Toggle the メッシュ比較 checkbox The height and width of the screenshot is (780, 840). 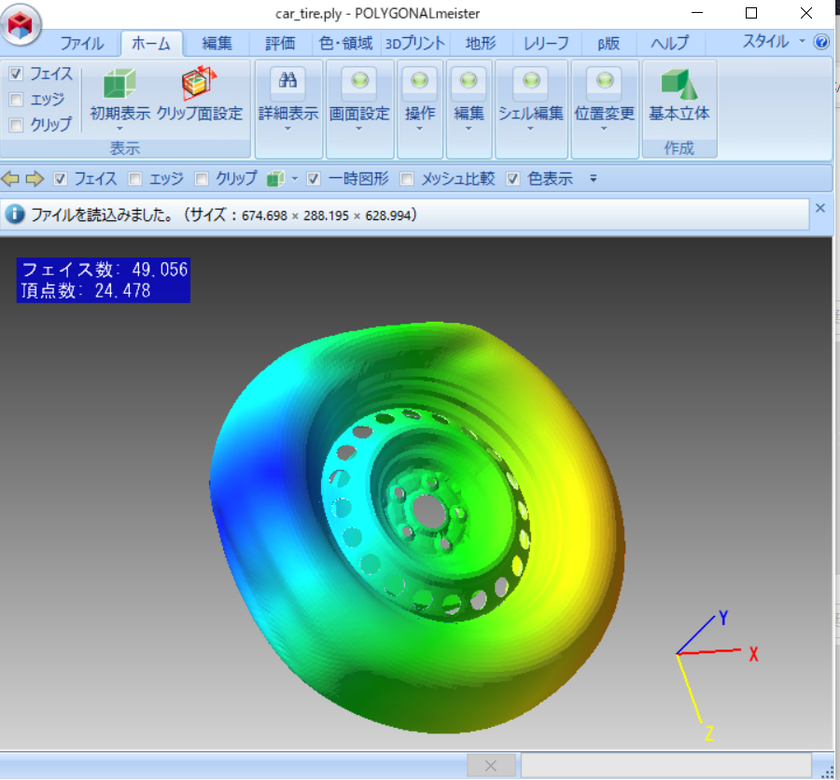[x=407, y=179]
